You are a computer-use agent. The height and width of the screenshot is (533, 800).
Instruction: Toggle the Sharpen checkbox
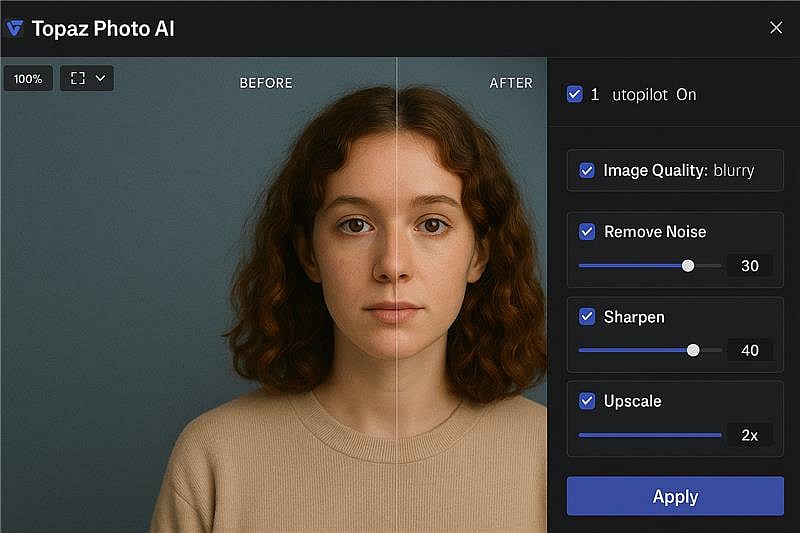pyautogui.click(x=587, y=317)
